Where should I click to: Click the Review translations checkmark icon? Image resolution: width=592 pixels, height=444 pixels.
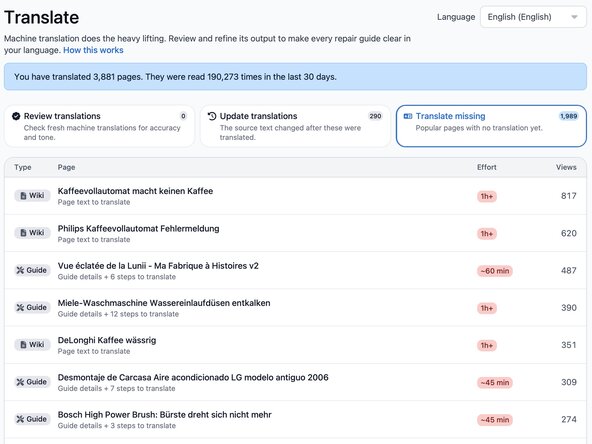click(x=16, y=116)
